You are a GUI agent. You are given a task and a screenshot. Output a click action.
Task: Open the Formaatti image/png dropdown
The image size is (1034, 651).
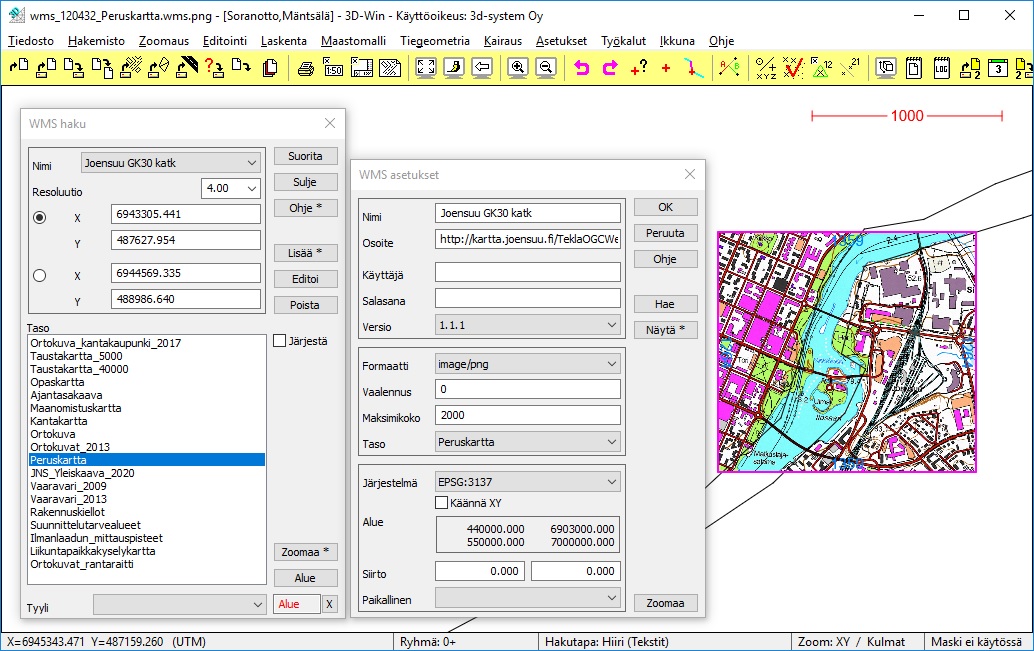click(x=528, y=364)
